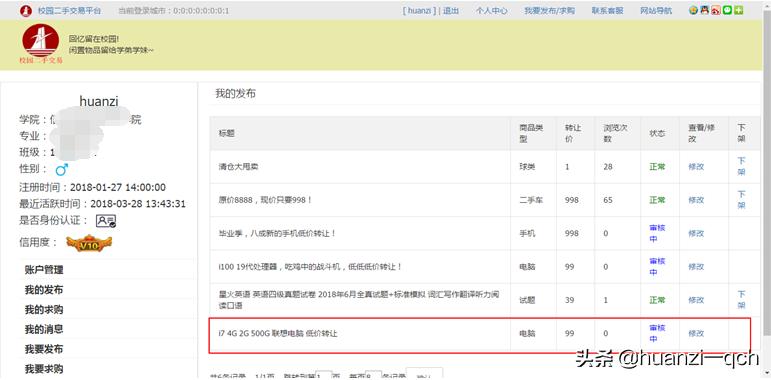The height and width of the screenshot is (380, 771).
Task: Open 我要发布/求购 in top navigation
Action: pyautogui.click(x=549, y=10)
